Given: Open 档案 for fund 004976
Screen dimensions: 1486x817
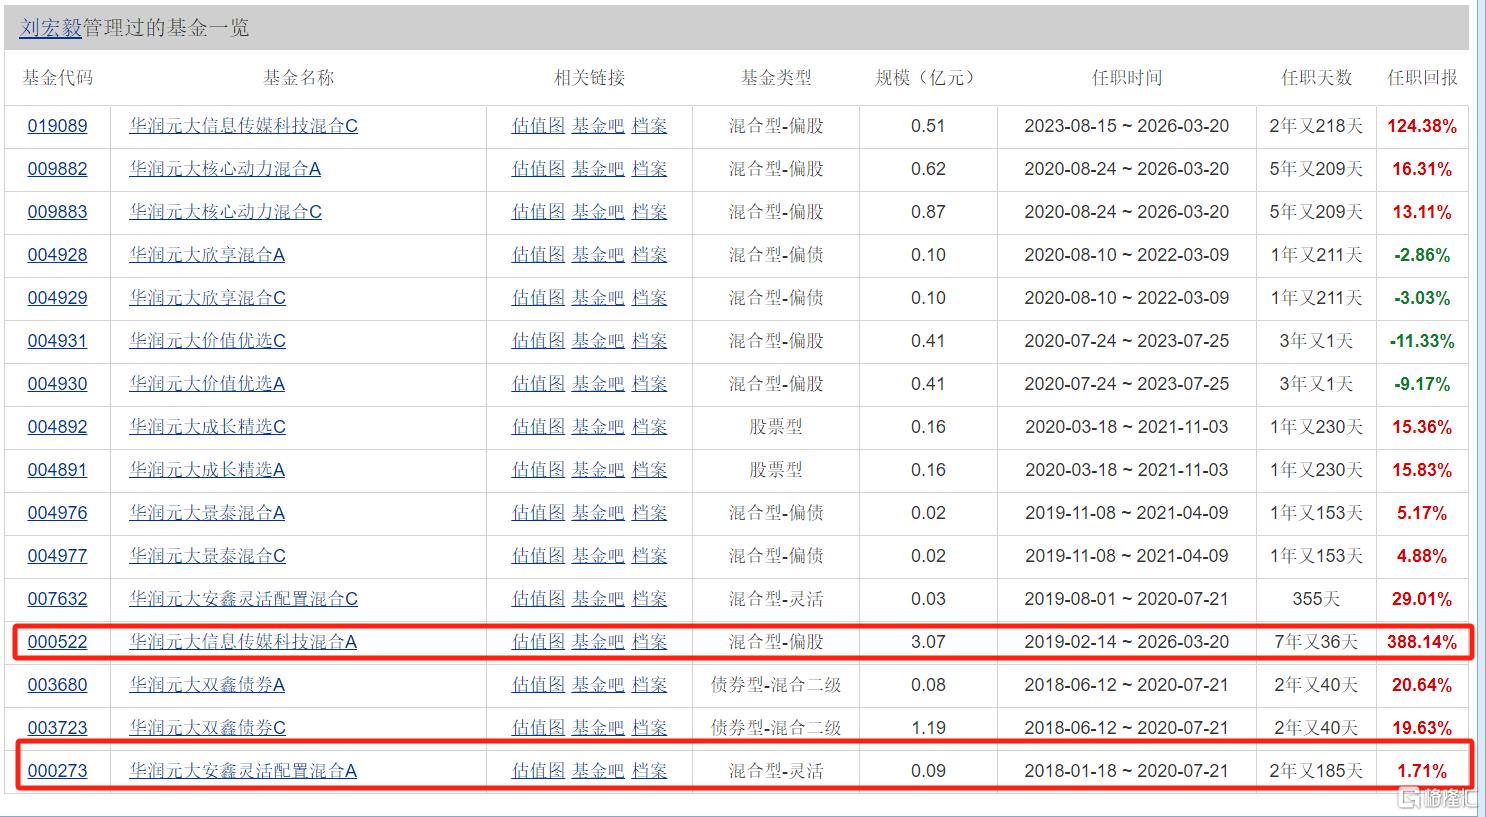Looking at the screenshot, I should (650, 513).
